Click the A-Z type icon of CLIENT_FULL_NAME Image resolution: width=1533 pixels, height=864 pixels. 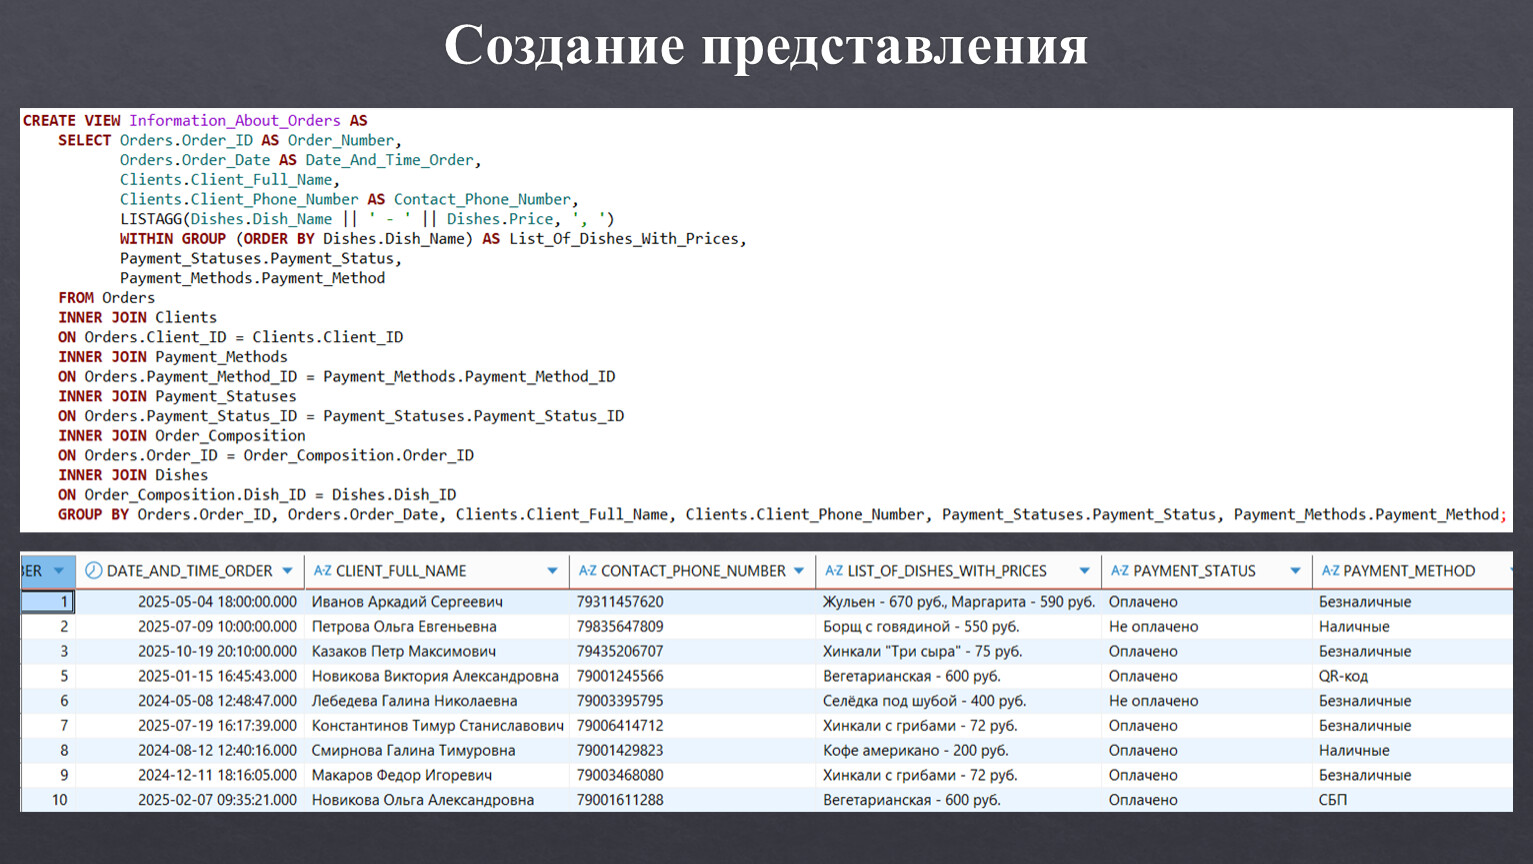pyautogui.click(x=322, y=571)
